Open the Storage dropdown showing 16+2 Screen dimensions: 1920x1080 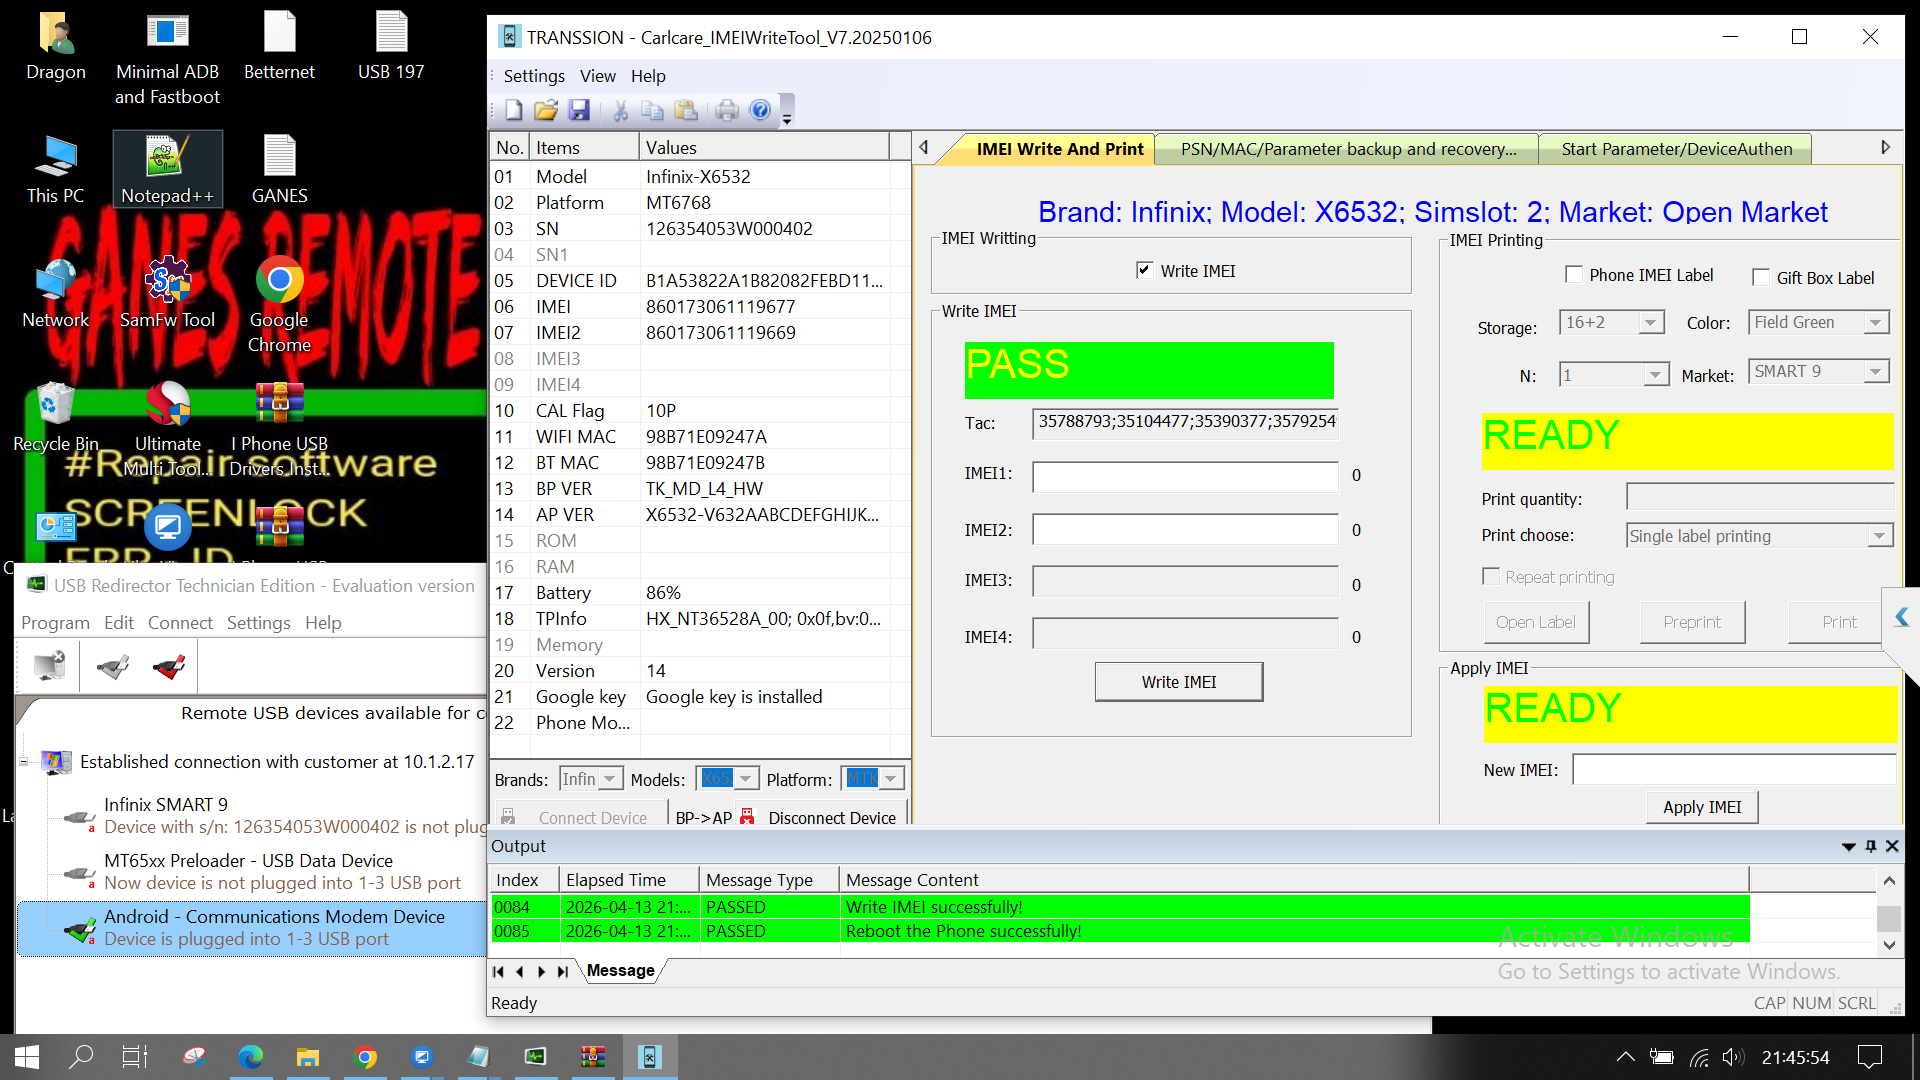tap(1654, 322)
